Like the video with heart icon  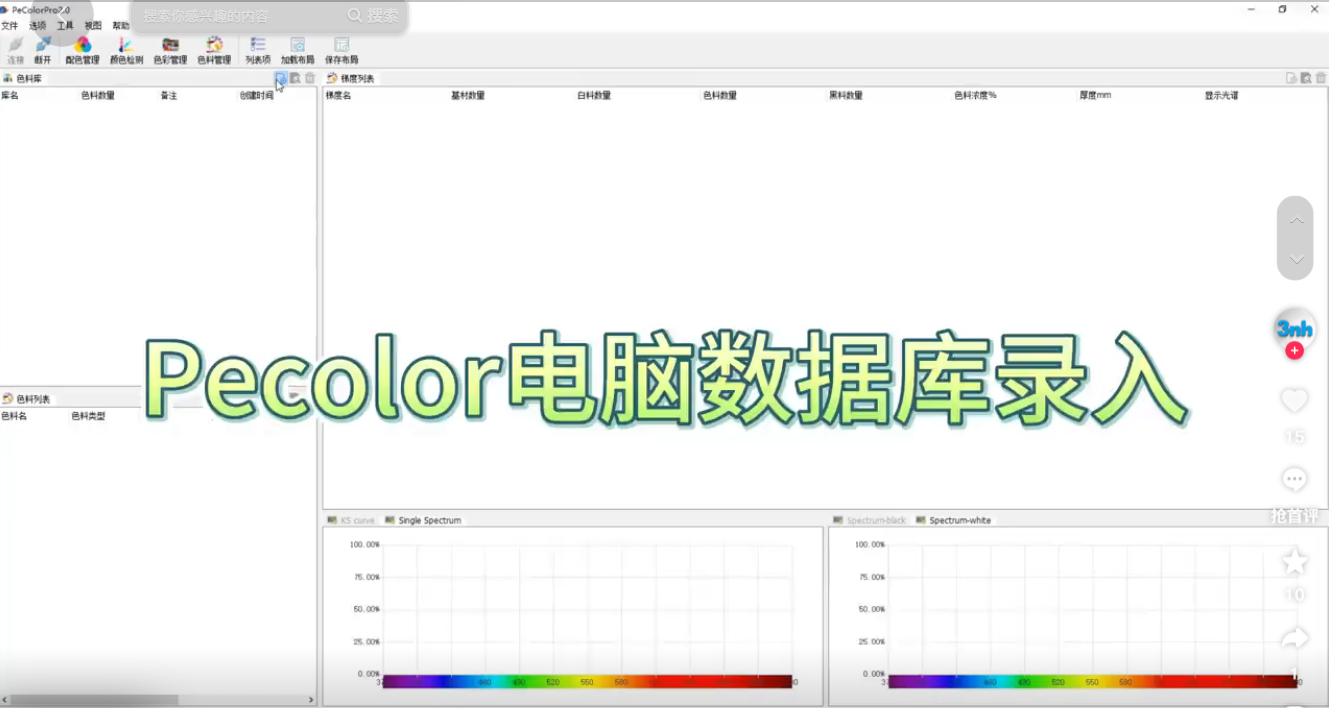tap(1295, 401)
